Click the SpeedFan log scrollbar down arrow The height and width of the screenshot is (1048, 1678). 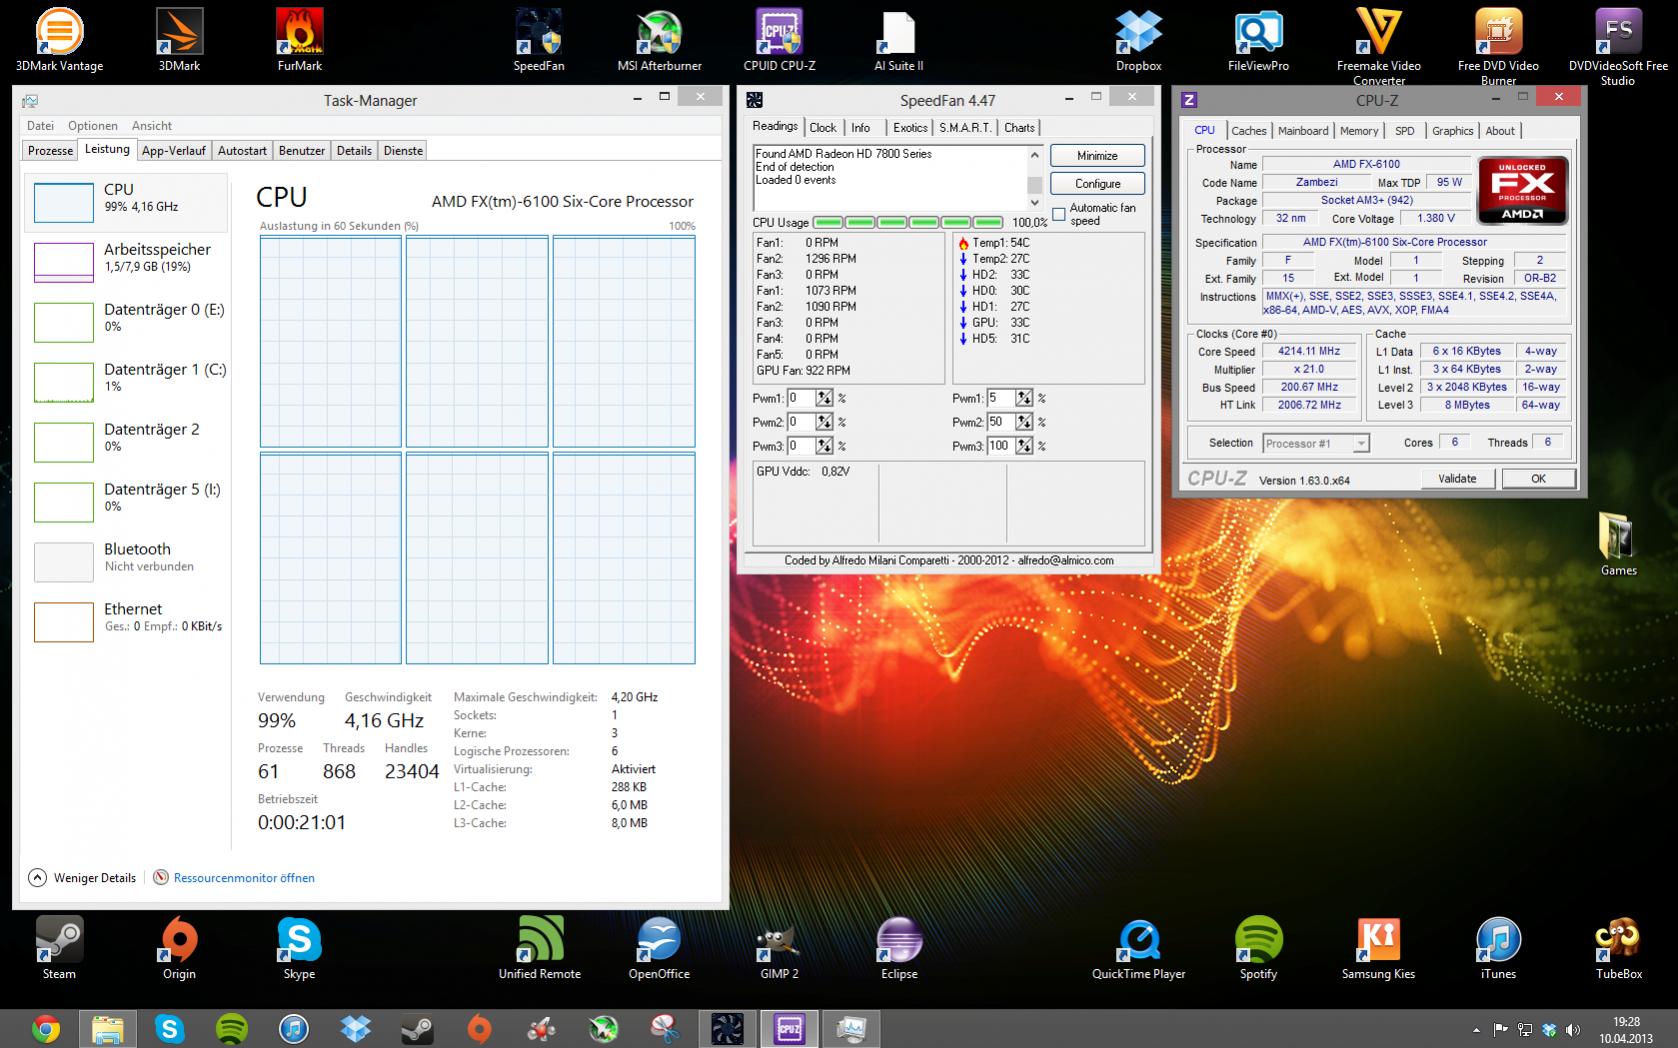(1034, 203)
